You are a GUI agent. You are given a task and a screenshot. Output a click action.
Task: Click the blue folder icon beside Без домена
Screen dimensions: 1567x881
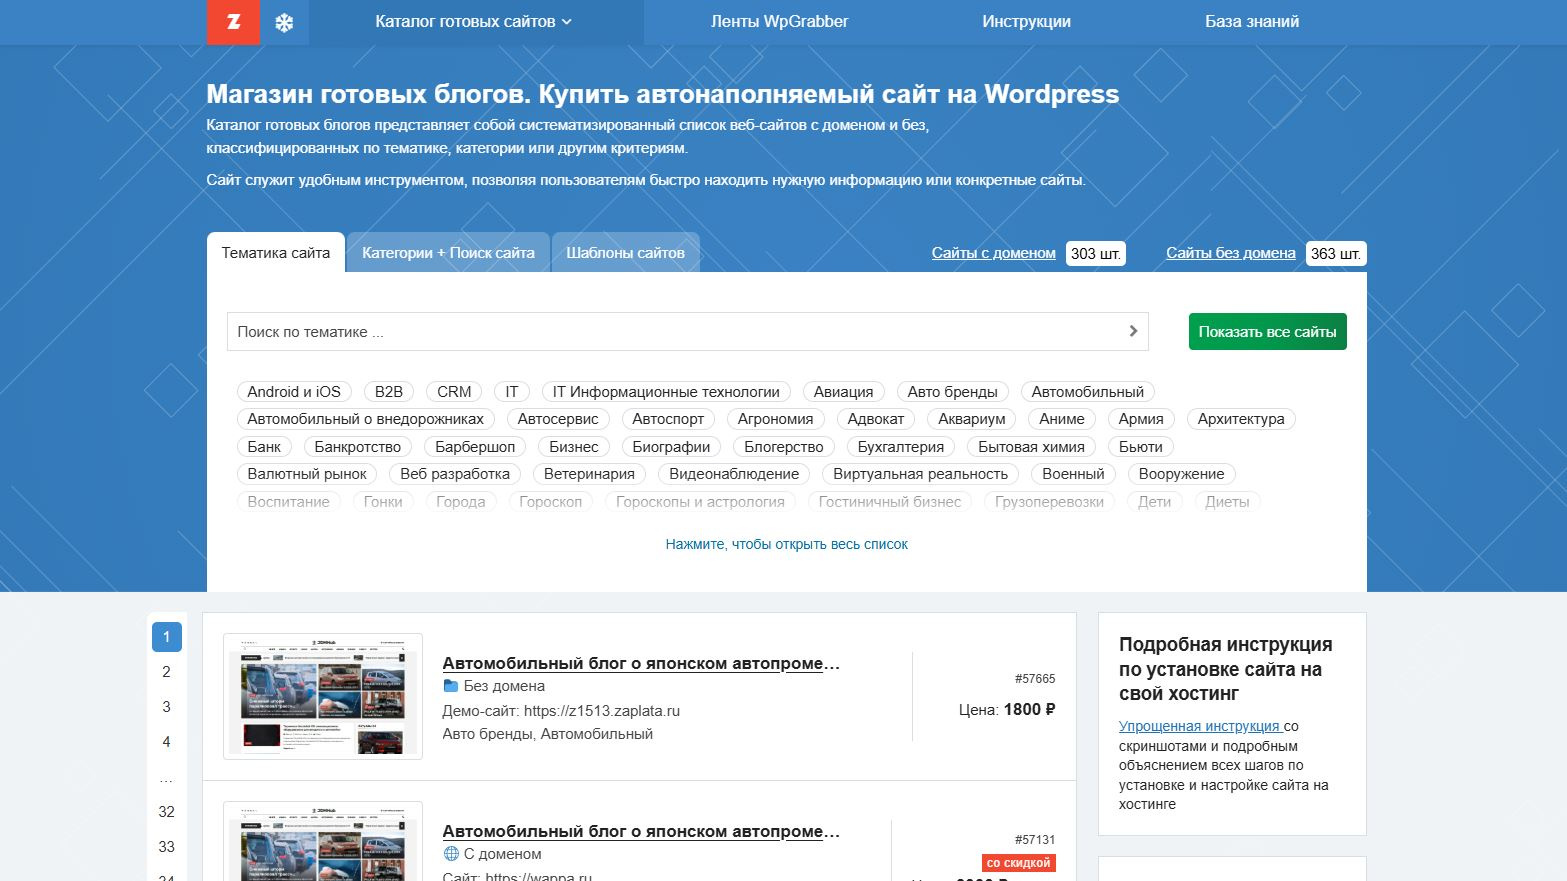click(x=450, y=686)
